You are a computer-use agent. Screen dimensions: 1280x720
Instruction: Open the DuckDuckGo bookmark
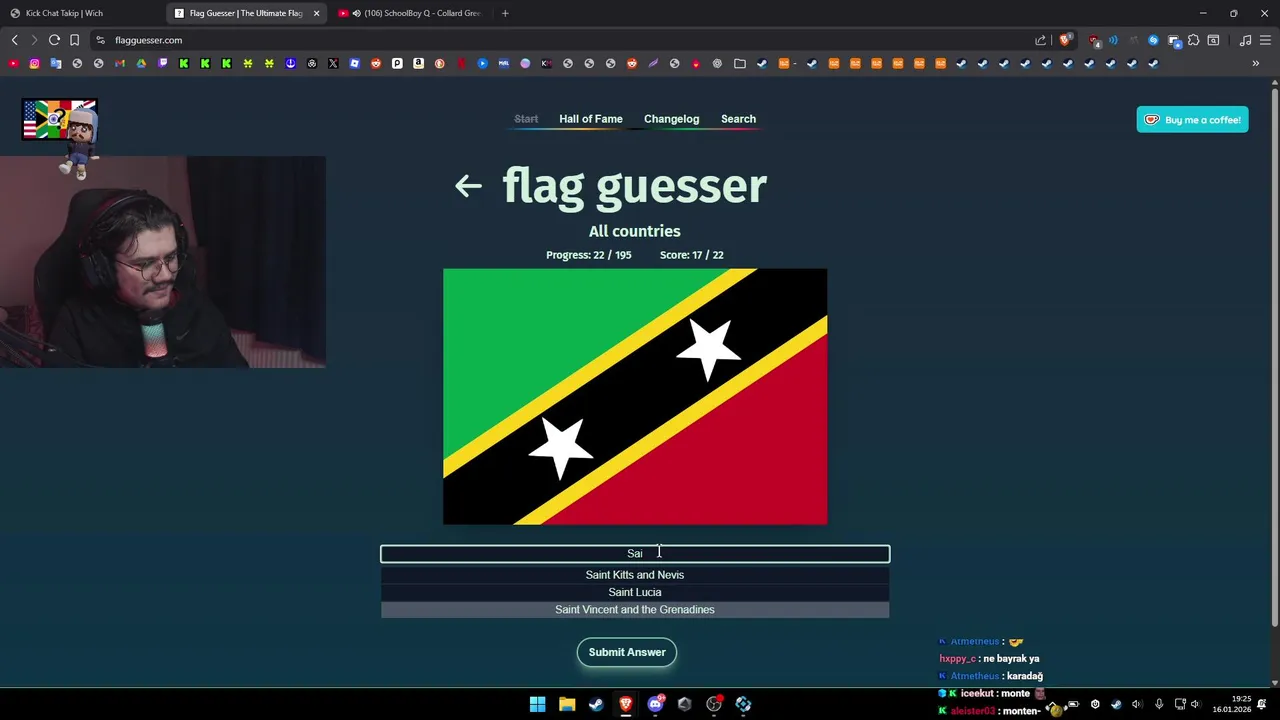point(439,63)
